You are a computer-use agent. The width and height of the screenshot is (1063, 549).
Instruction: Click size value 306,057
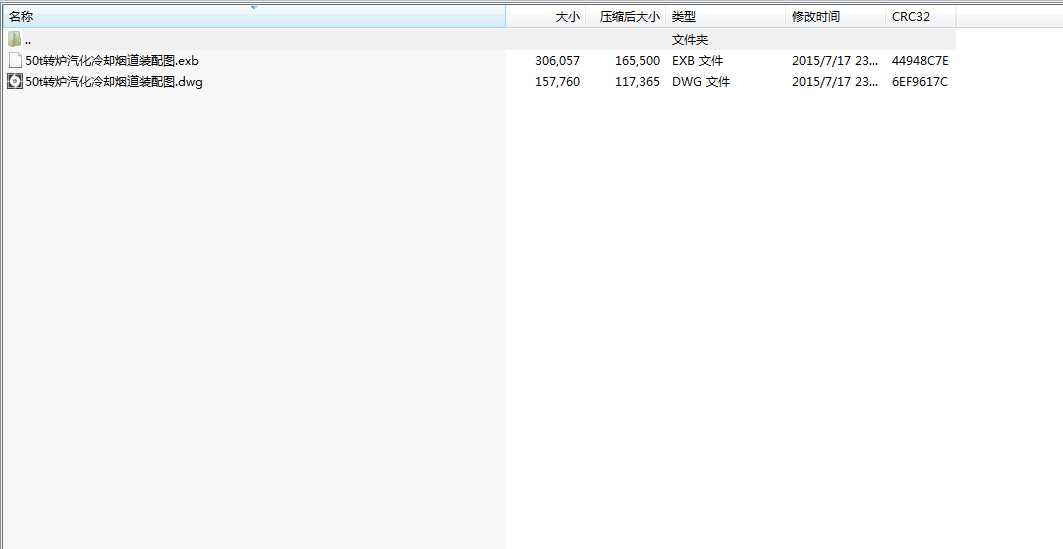[x=557, y=61]
